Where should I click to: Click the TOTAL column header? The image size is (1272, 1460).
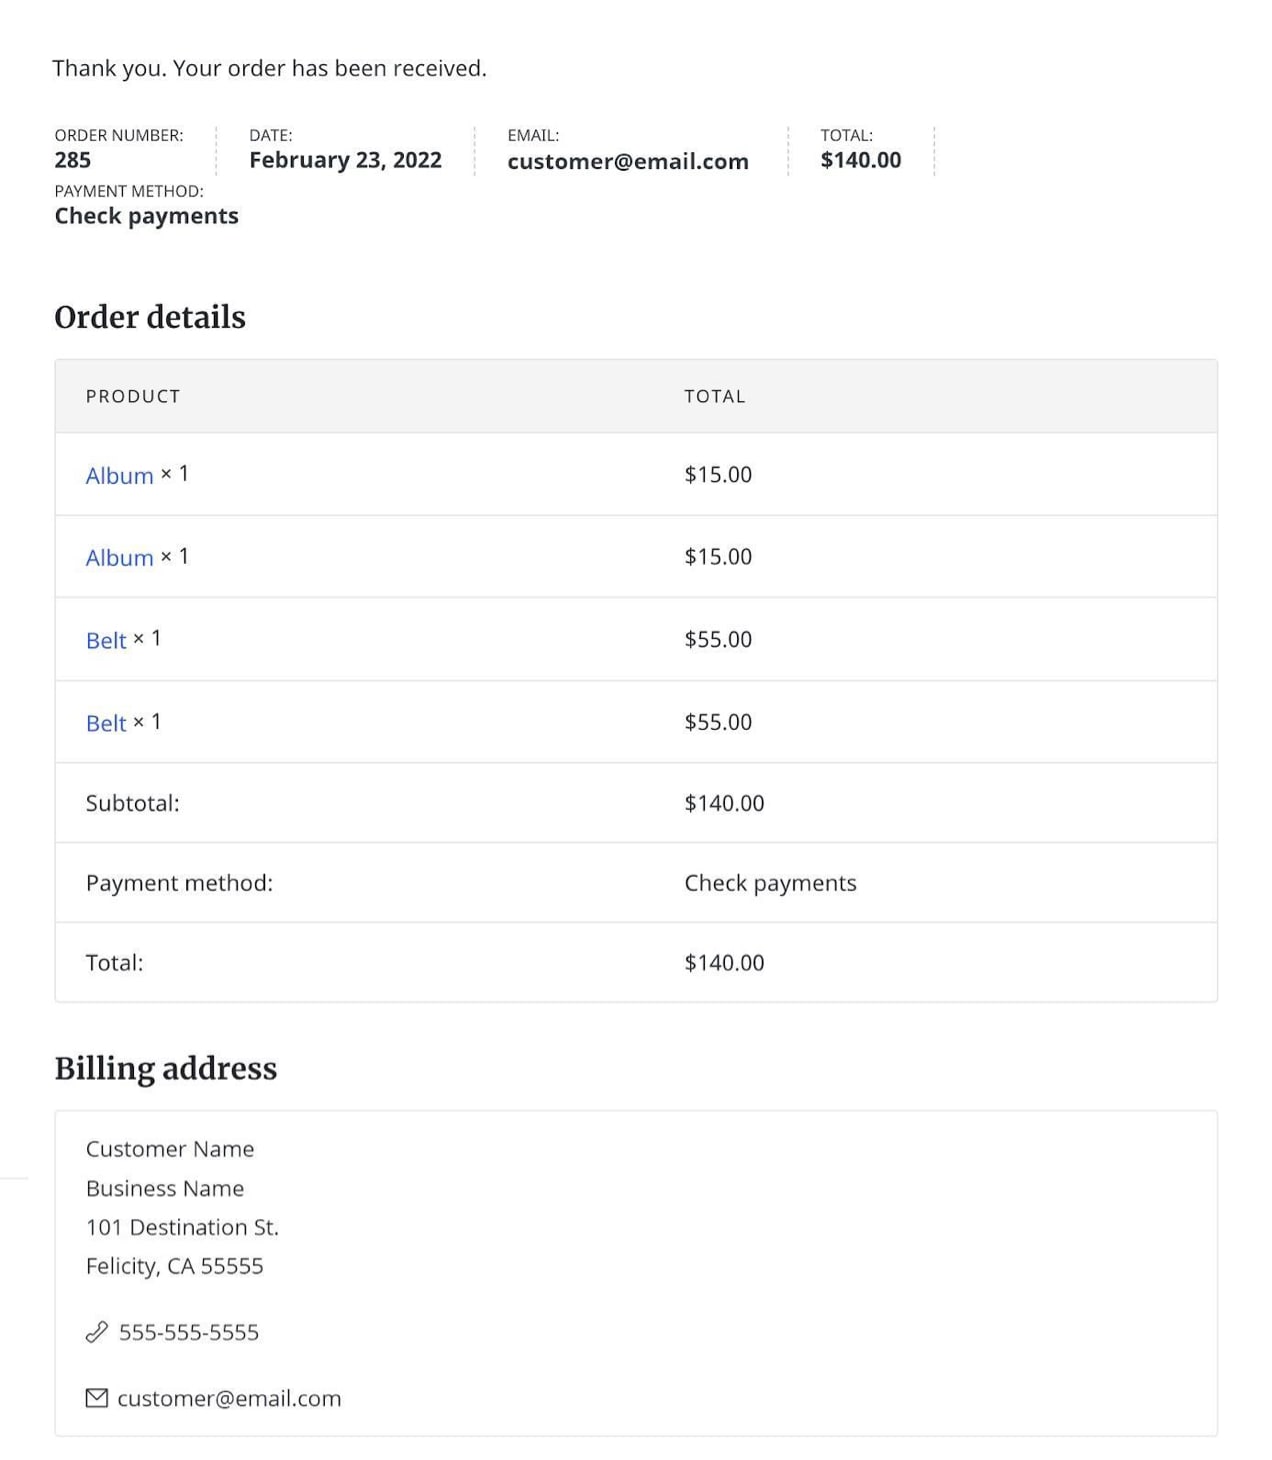click(x=715, y=396)
